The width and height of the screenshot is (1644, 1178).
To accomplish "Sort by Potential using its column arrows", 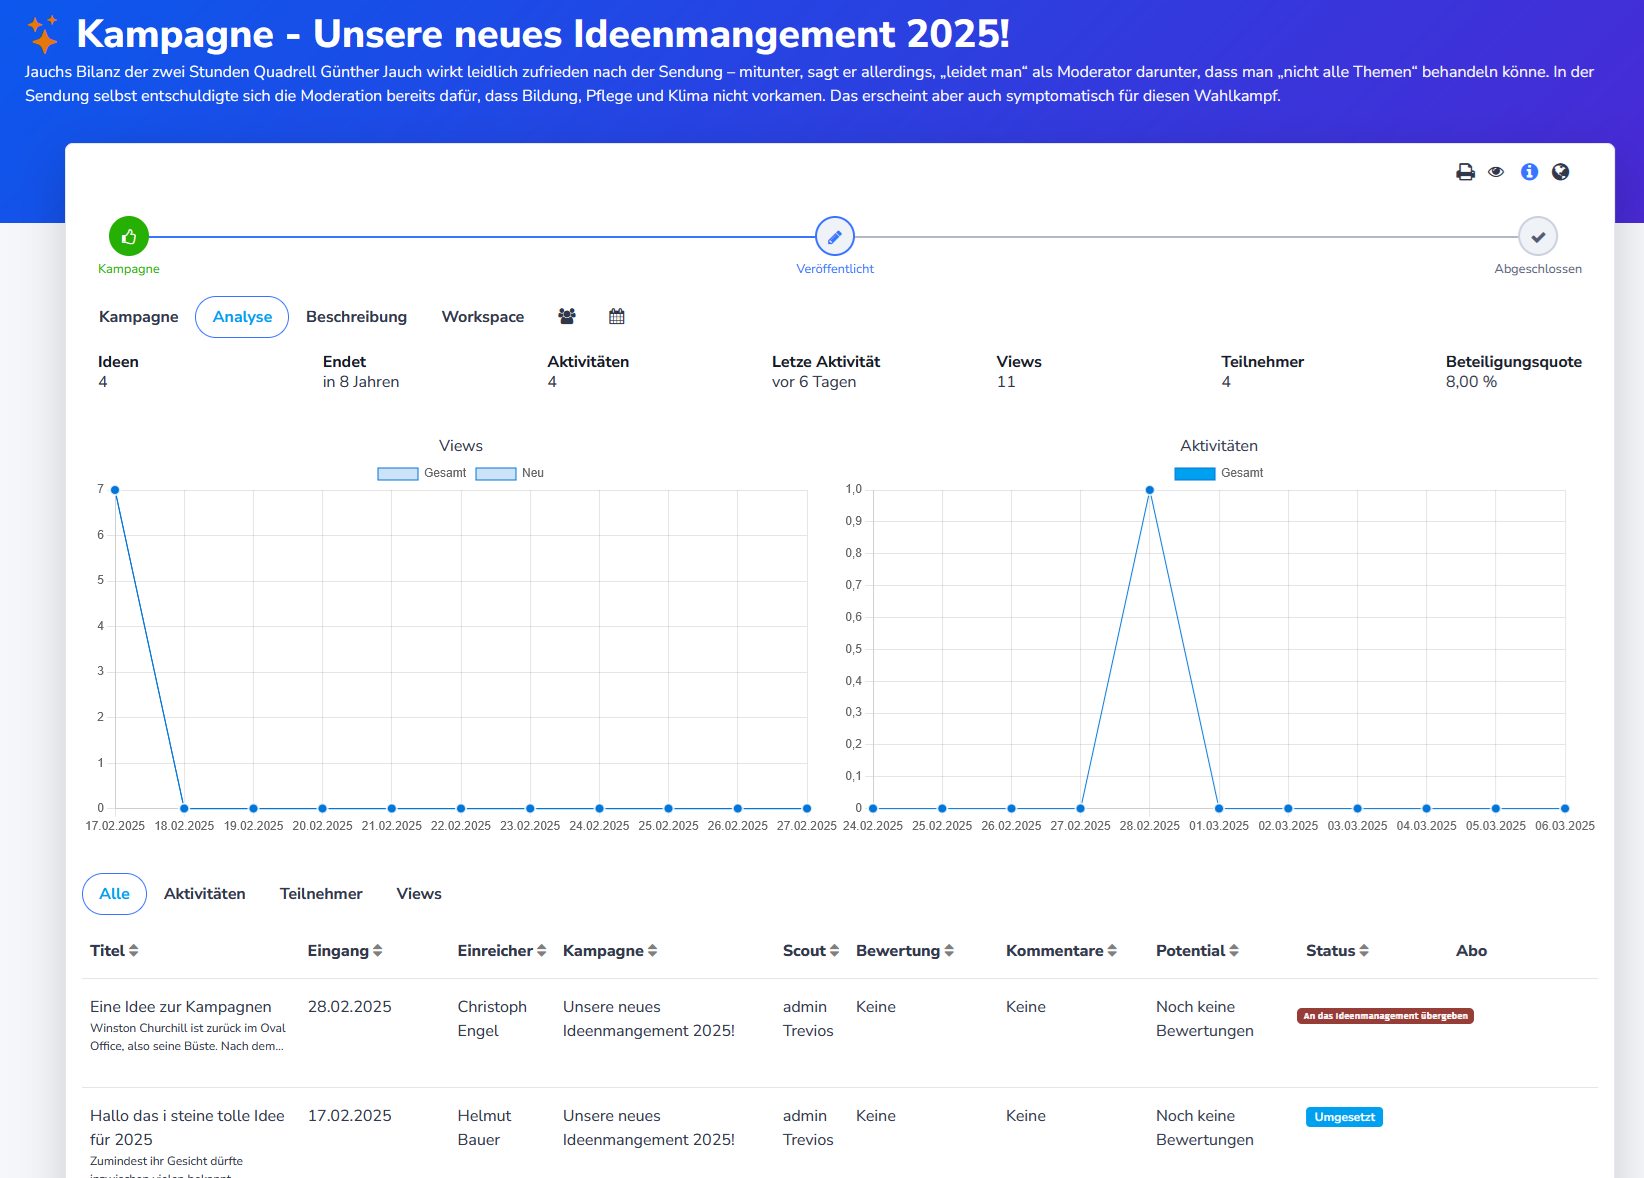I will (1237, 950).
